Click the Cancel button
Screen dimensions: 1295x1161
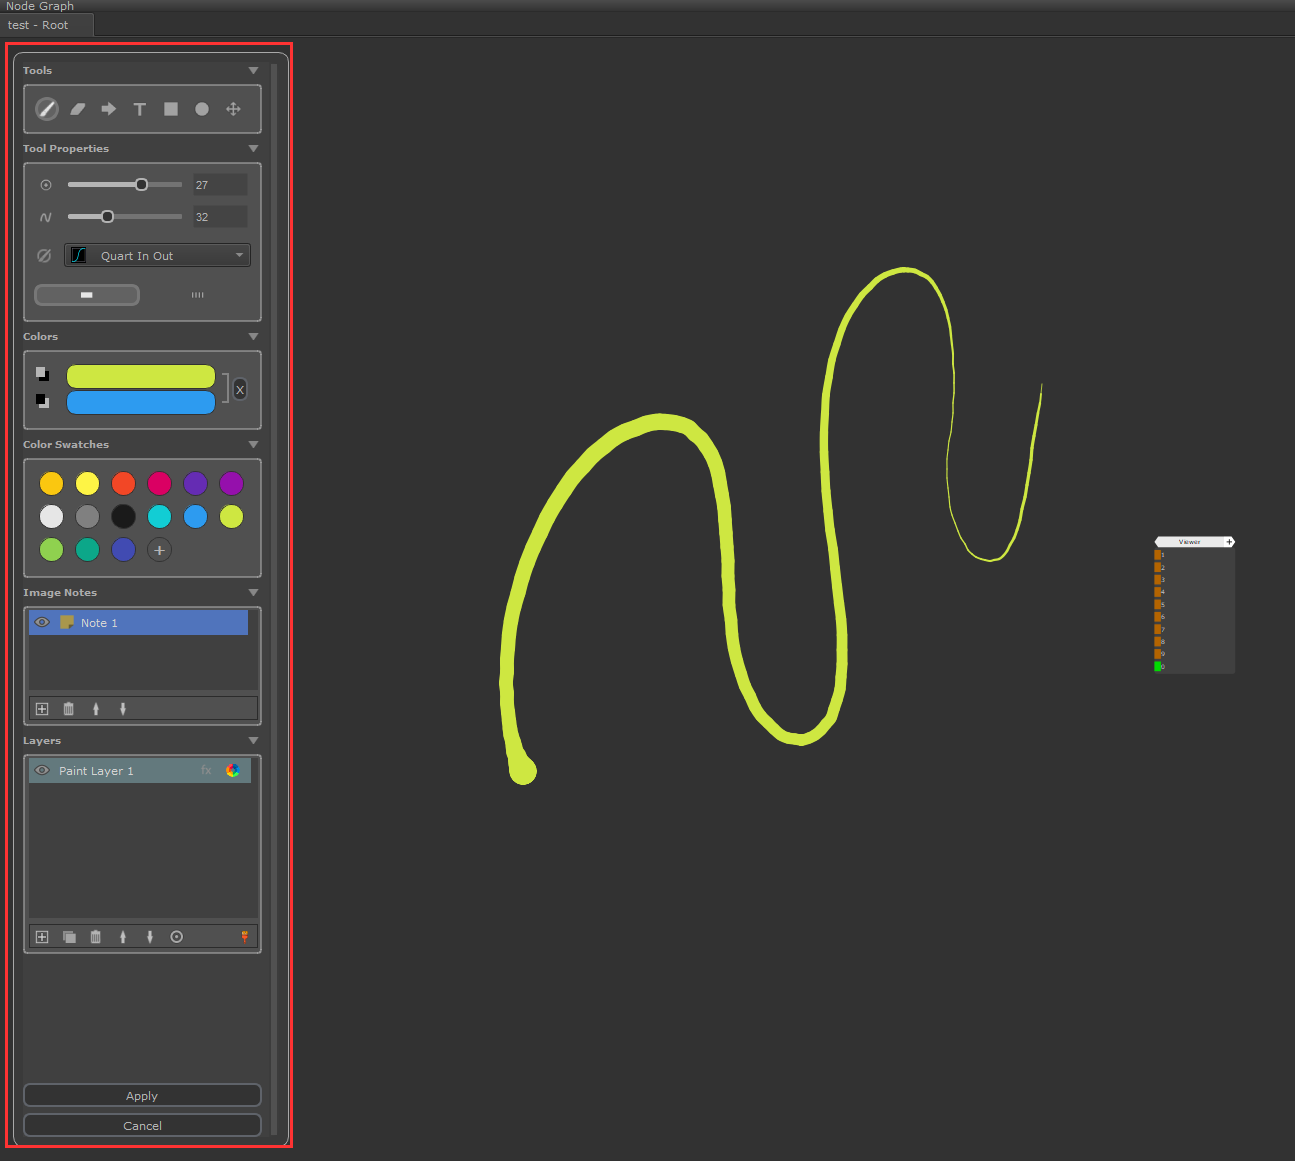(142, 1126)
